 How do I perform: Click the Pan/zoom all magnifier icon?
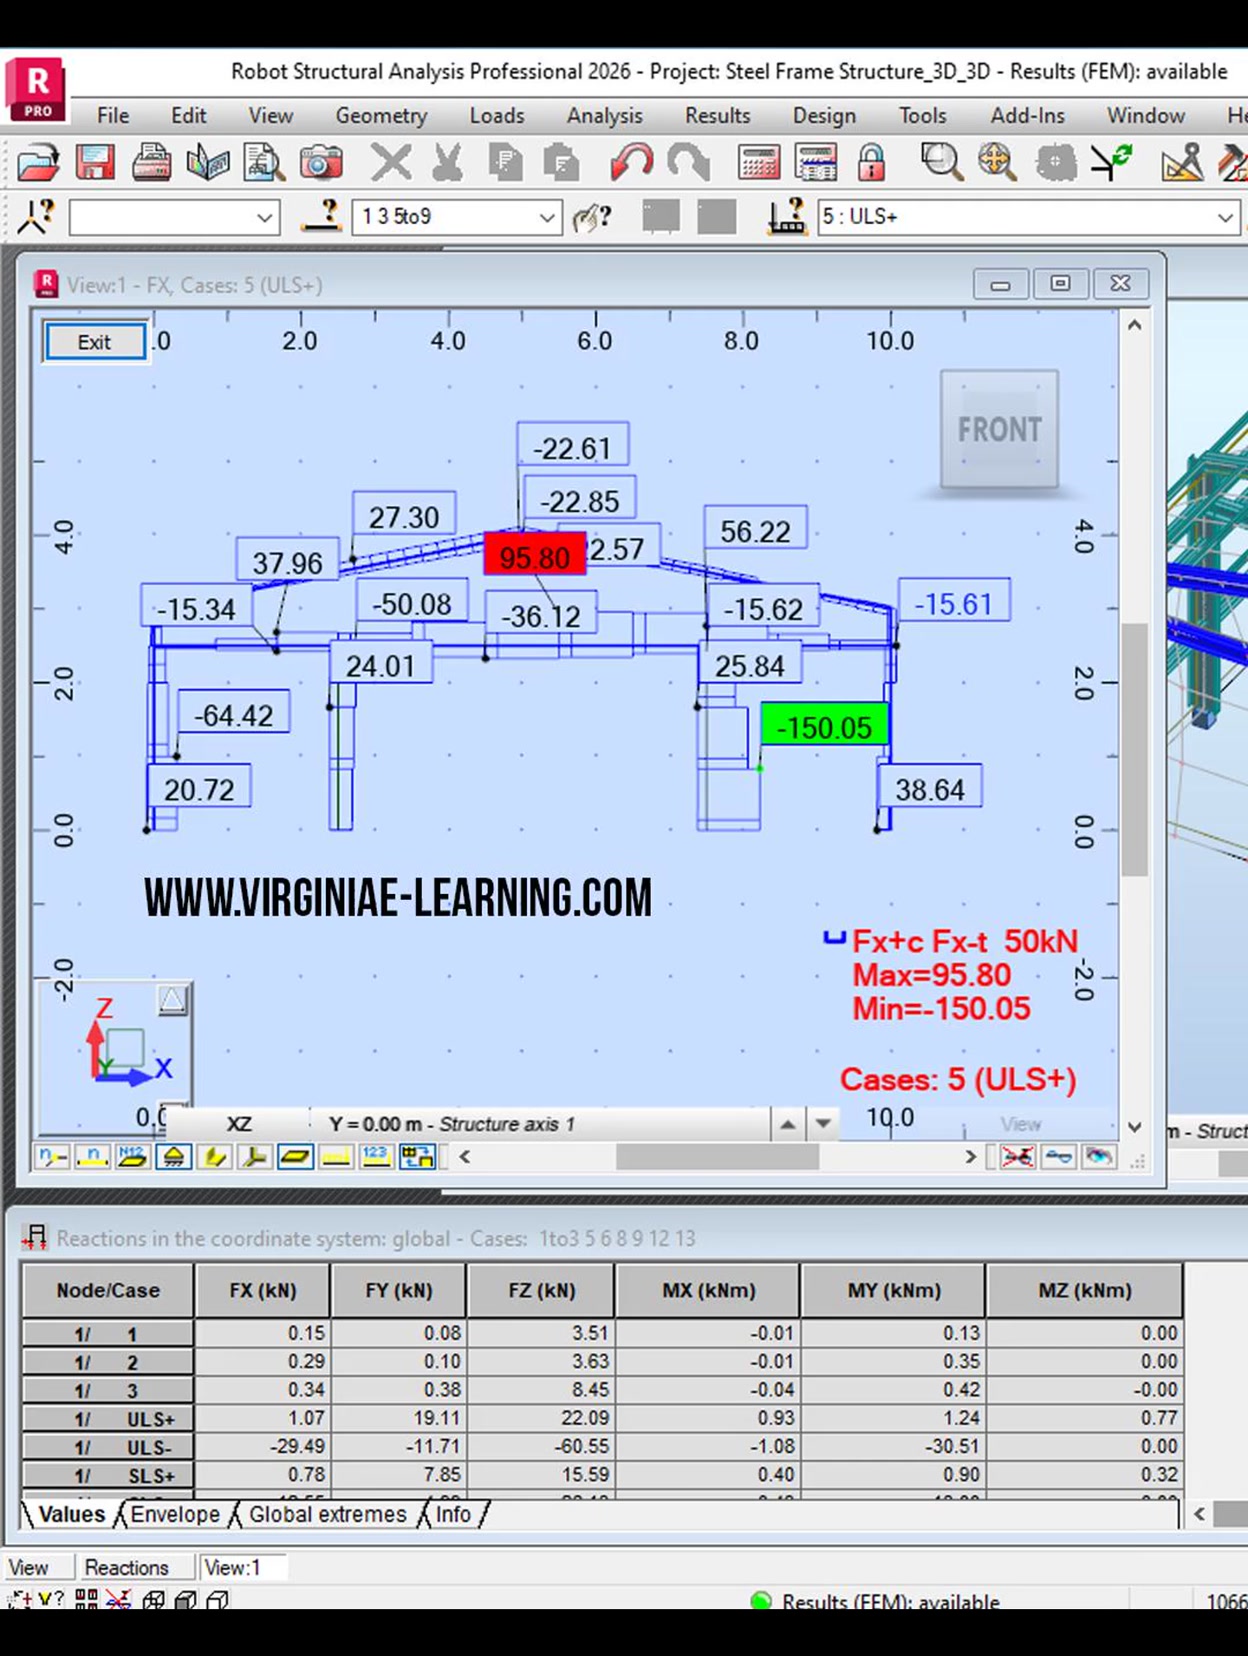point(997,162)
